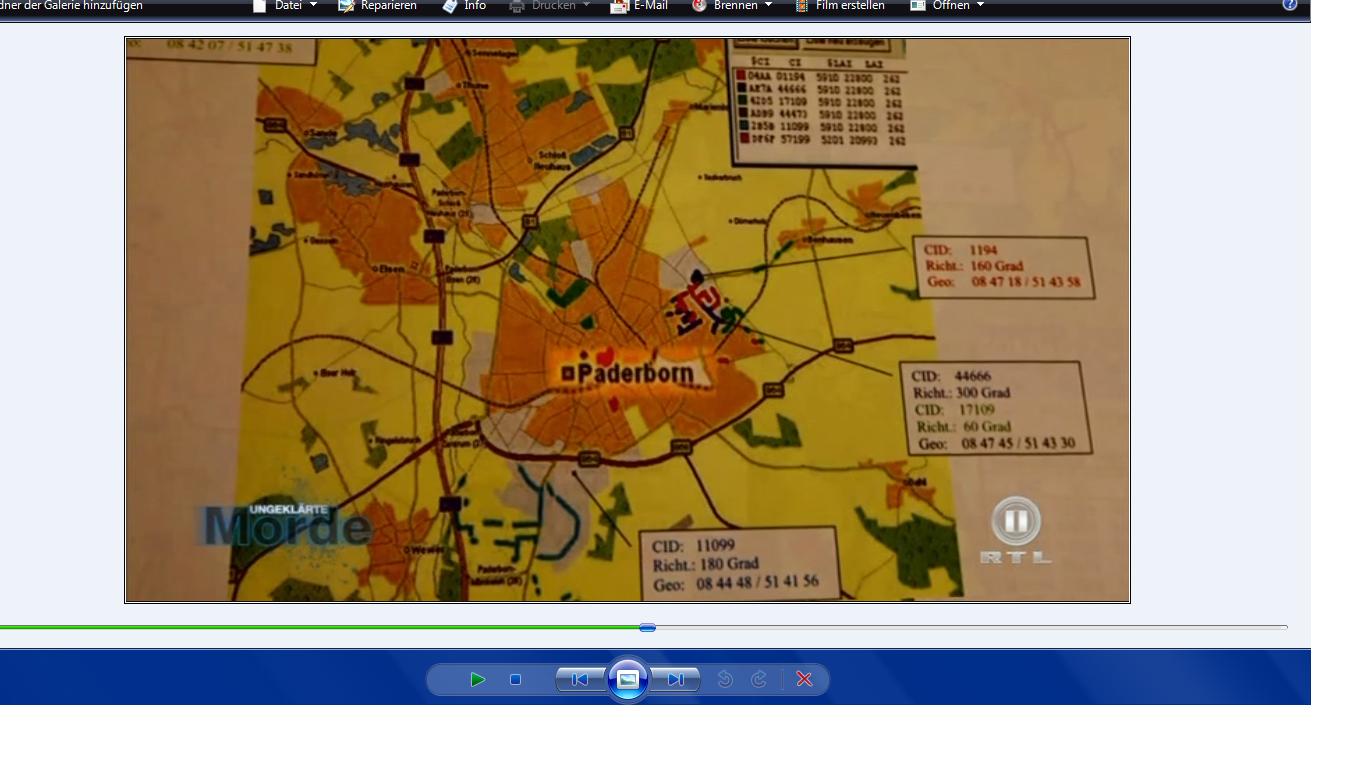Go to the previous item
Image resolution: width=1366 pixels, height=768 pixels.
point(580,680)
